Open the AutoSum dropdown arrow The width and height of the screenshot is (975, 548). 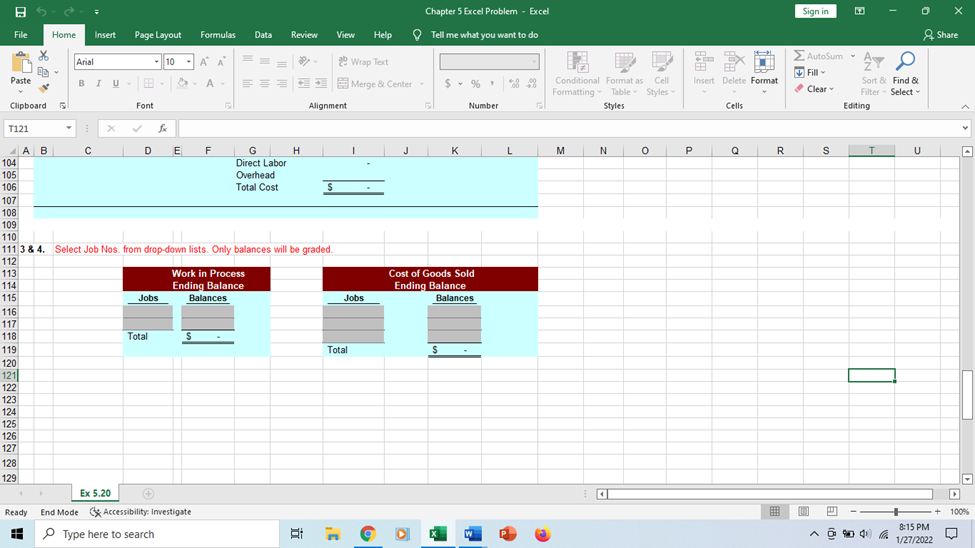tap(853, 56)
